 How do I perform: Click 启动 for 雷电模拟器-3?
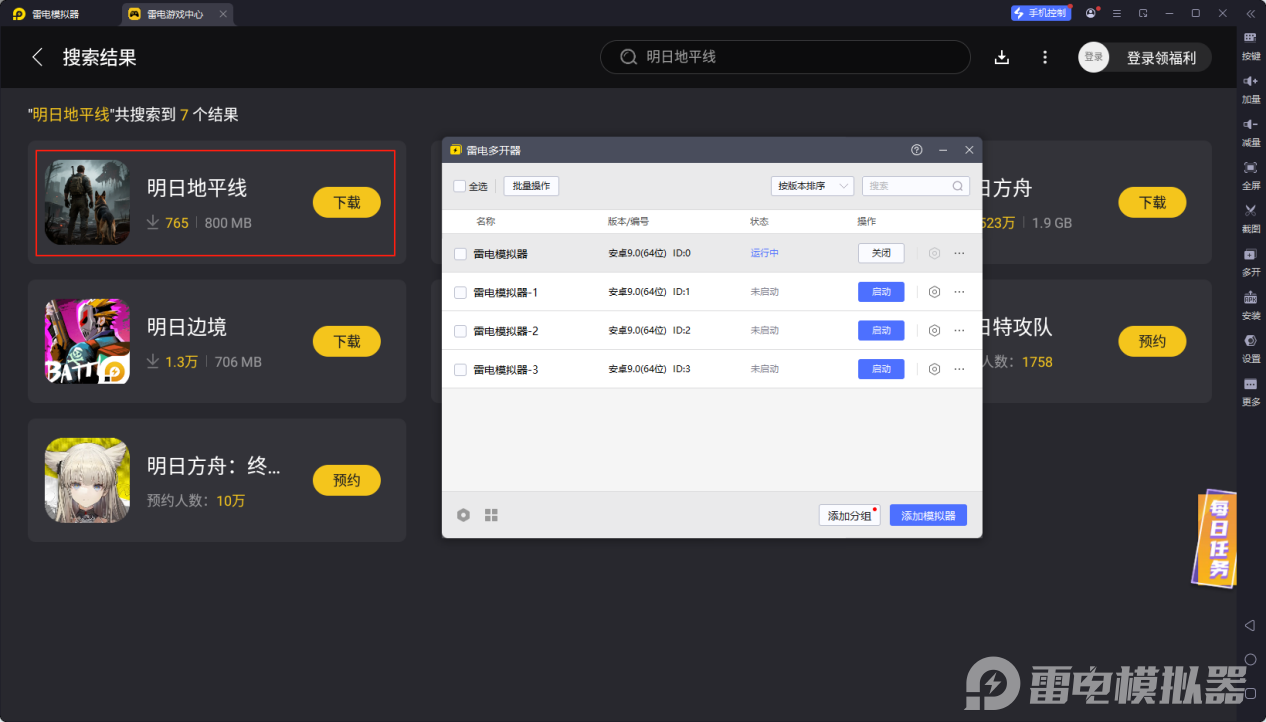(x=881, y=369)
